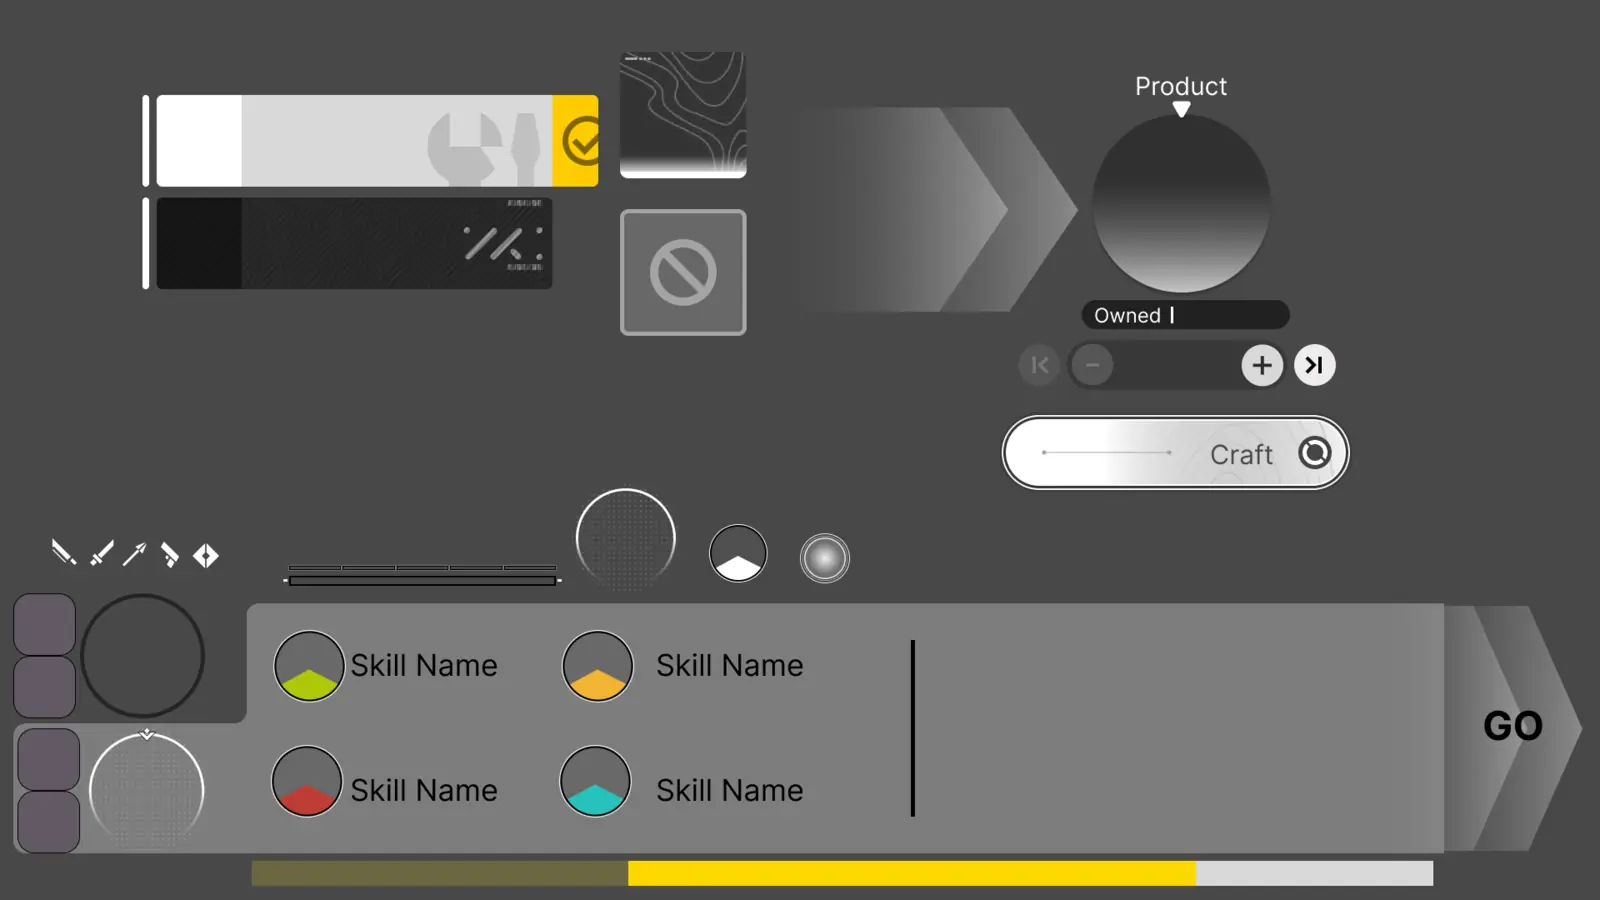Screen dimensions: 1600x900
Task: Select the dark equipment card
Action: 354,243
